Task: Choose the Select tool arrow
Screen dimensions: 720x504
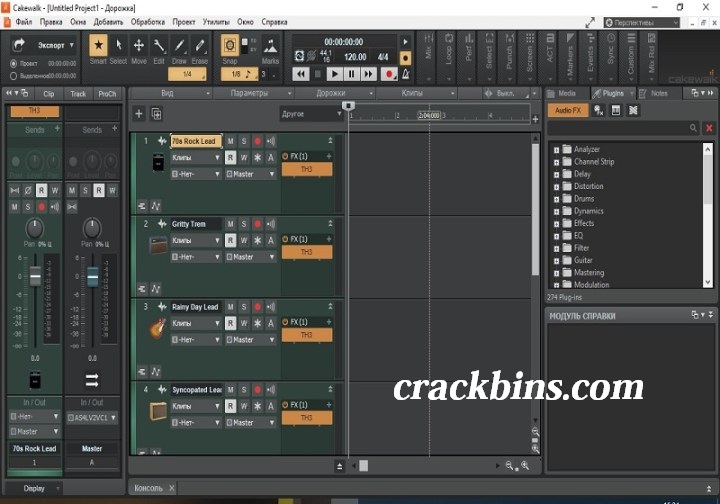Action: click(x=118, y=45)
